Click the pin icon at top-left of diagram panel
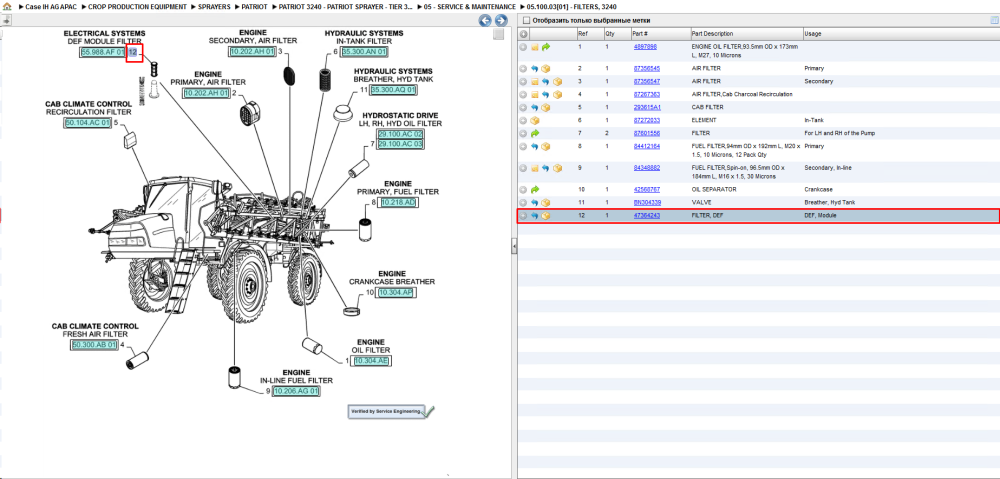 click(6, 20)
